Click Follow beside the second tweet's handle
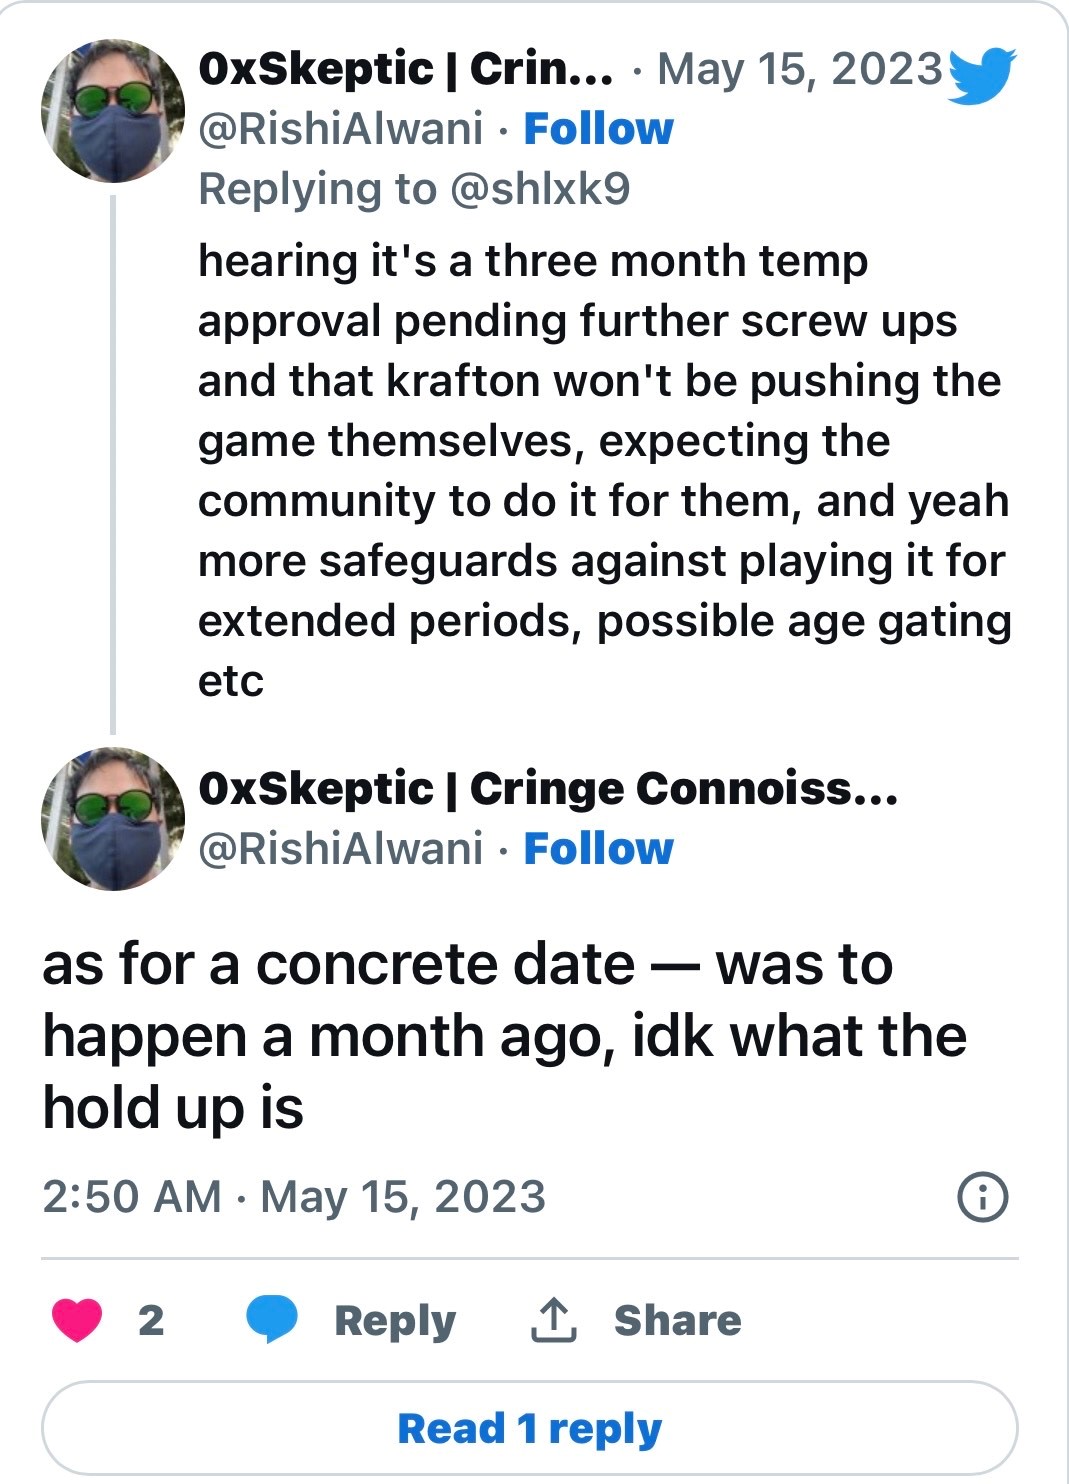This screenshot has width=1069, height=1484. click(x=598, y=849)
